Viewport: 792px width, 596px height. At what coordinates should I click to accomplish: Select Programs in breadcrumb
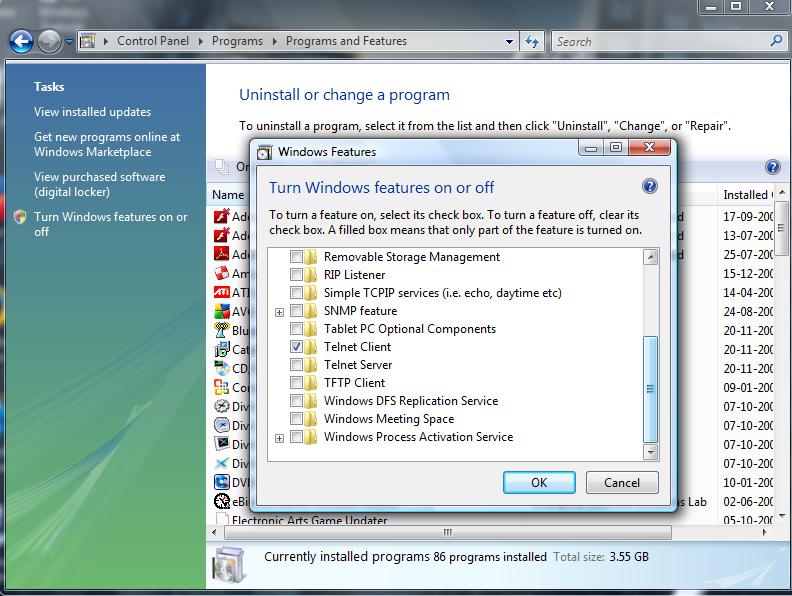pyautogui.click(x=237, y=41)
